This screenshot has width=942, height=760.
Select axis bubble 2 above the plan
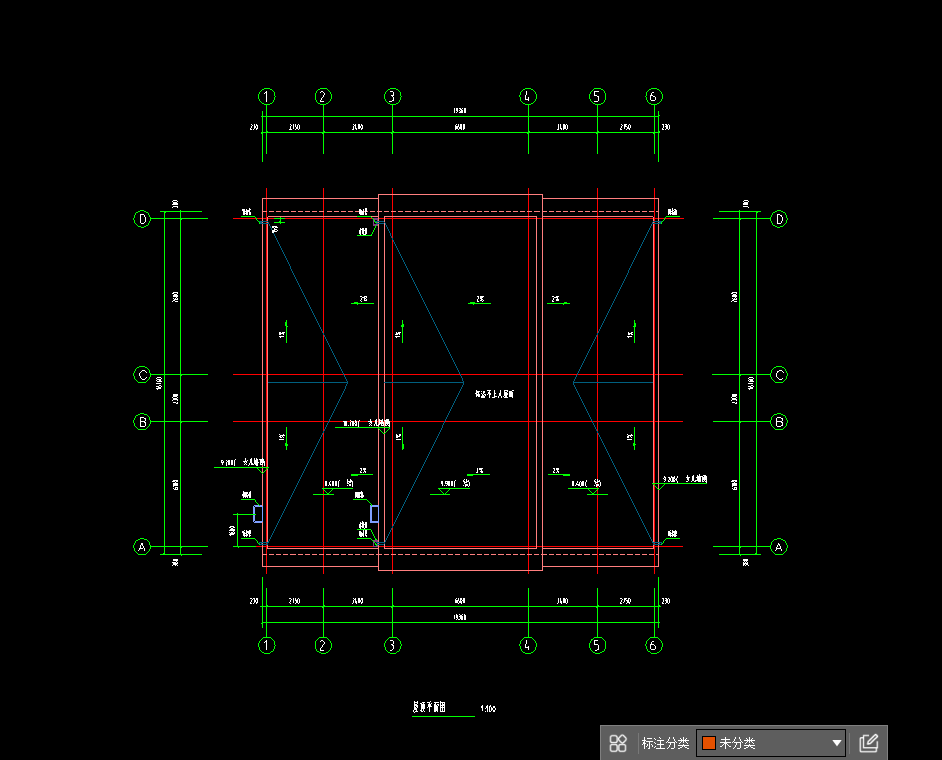tap(323, 96)
